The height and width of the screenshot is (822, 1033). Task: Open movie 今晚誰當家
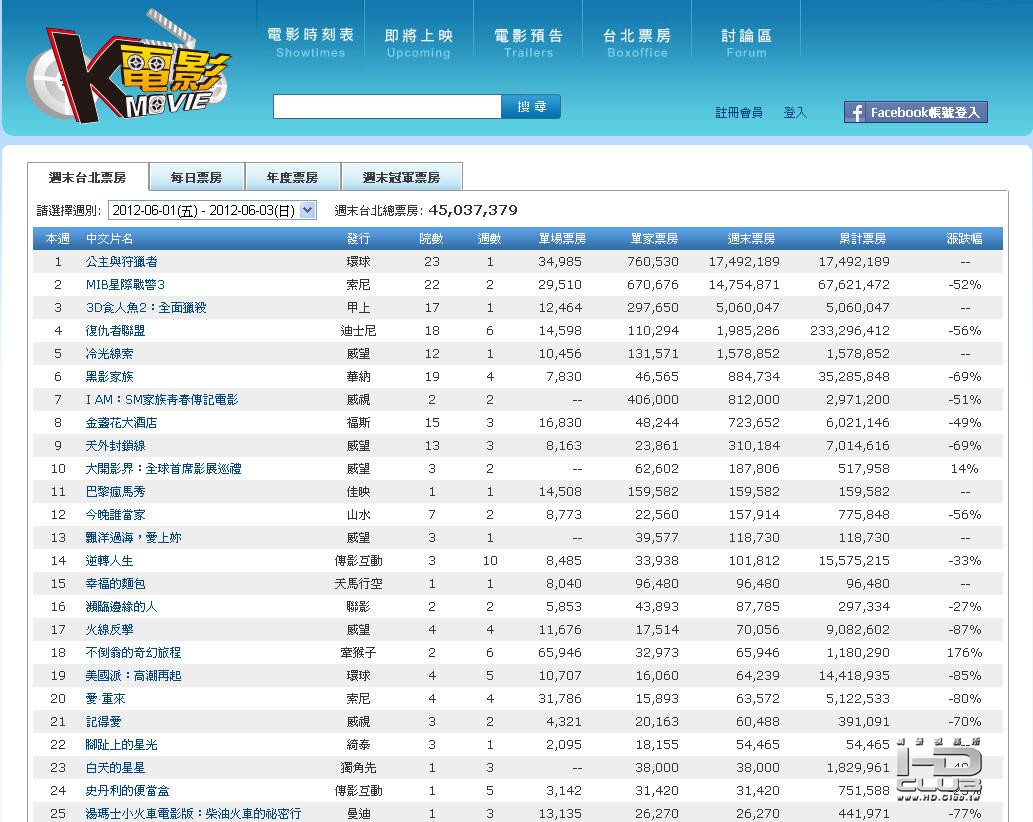point(115,515)
